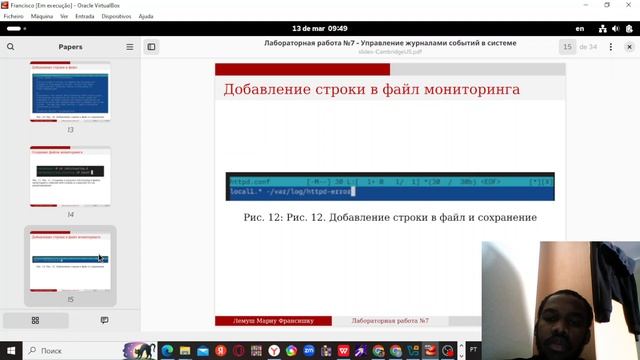The image size is (640, 360).
Task: Open the Zoom app from the taskbar
Action: point(309,351)
